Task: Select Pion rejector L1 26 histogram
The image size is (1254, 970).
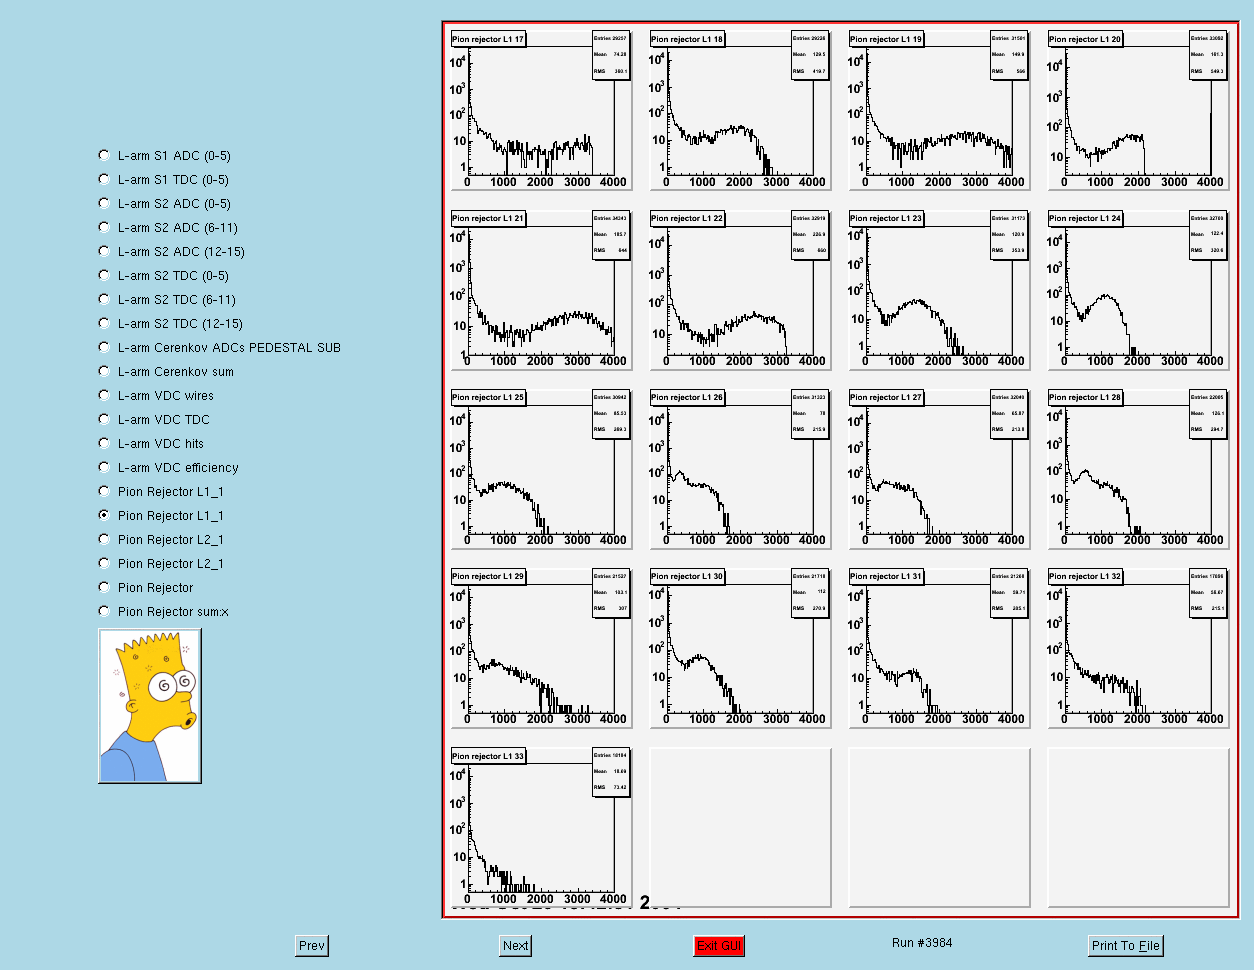Action: (740, 468)
